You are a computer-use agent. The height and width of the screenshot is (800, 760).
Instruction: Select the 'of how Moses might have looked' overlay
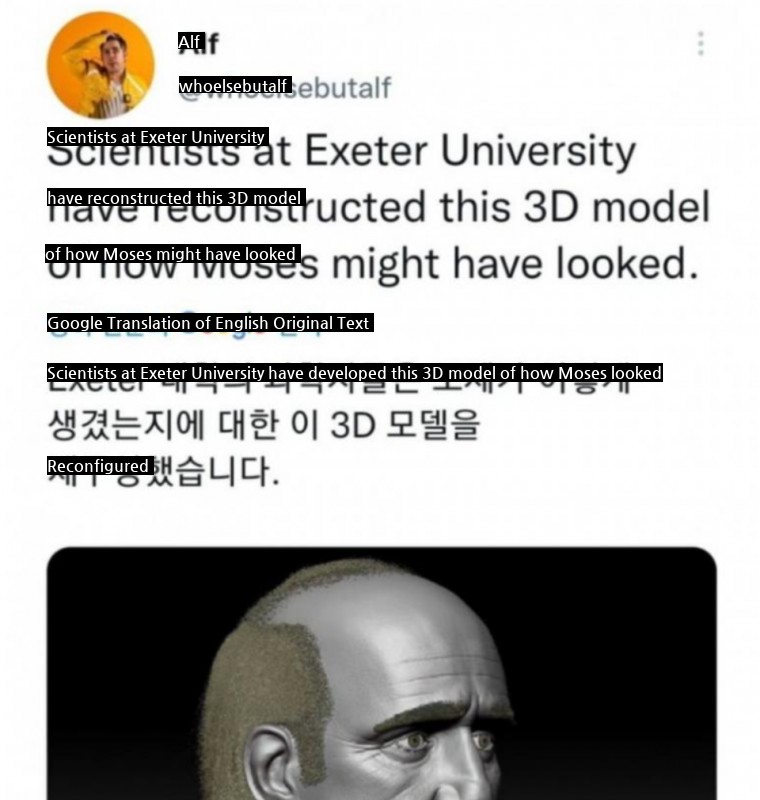click(x=173, y=254)
